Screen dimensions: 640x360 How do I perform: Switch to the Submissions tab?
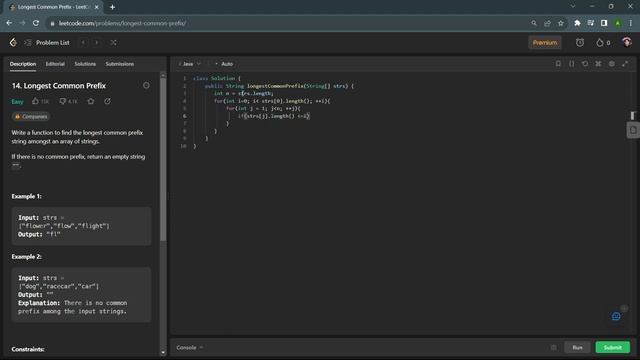(x=120, y=64)
